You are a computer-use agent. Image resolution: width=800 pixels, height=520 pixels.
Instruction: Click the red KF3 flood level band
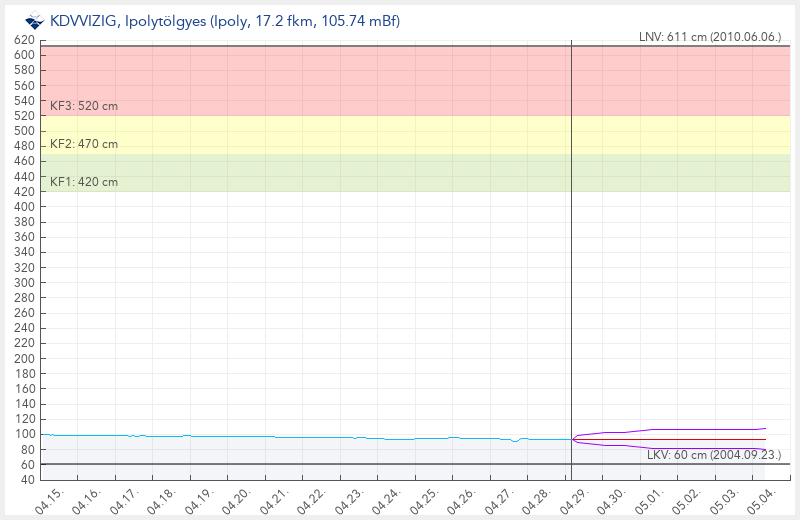(400, 80)
